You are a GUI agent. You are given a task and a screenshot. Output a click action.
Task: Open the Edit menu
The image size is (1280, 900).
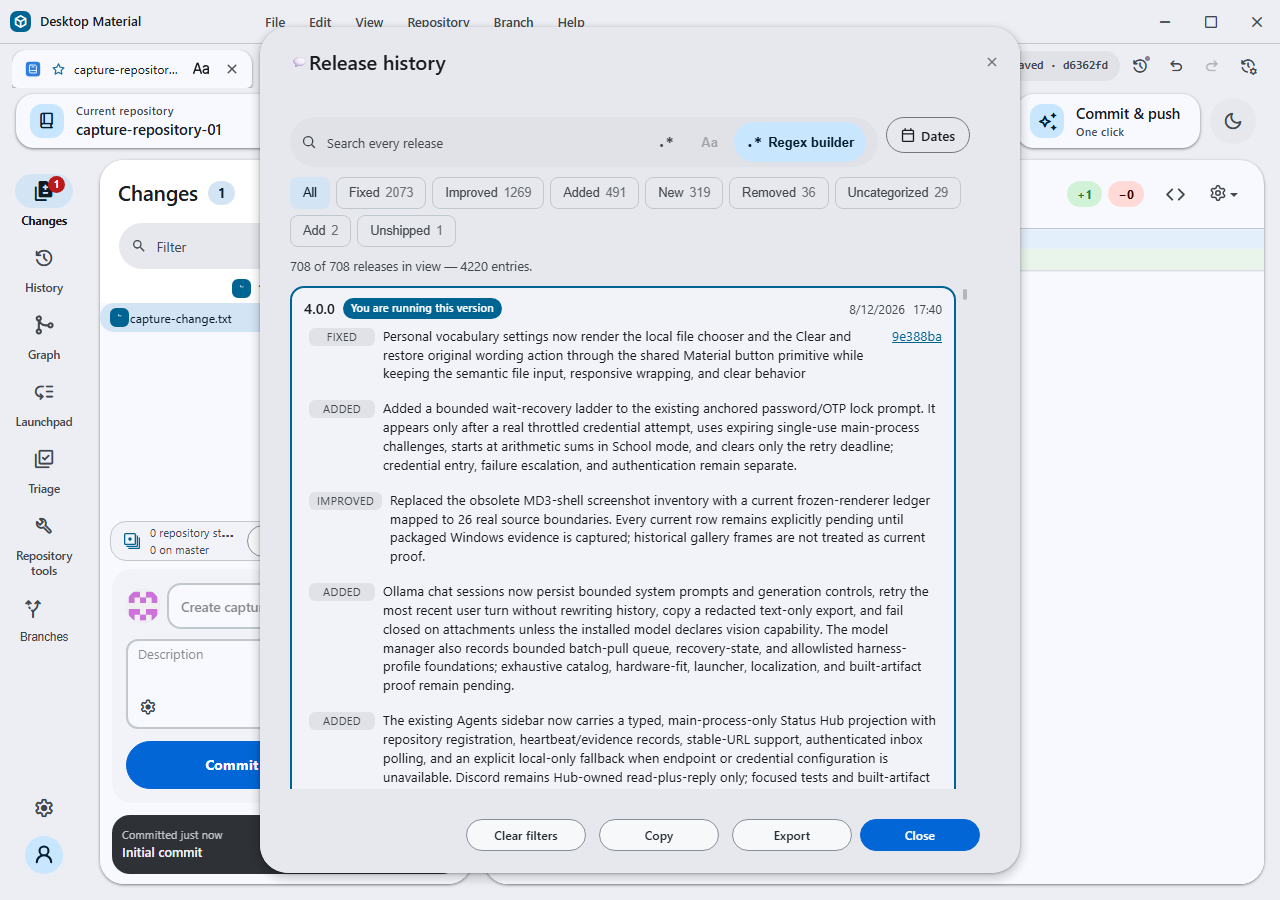point(320,22)
